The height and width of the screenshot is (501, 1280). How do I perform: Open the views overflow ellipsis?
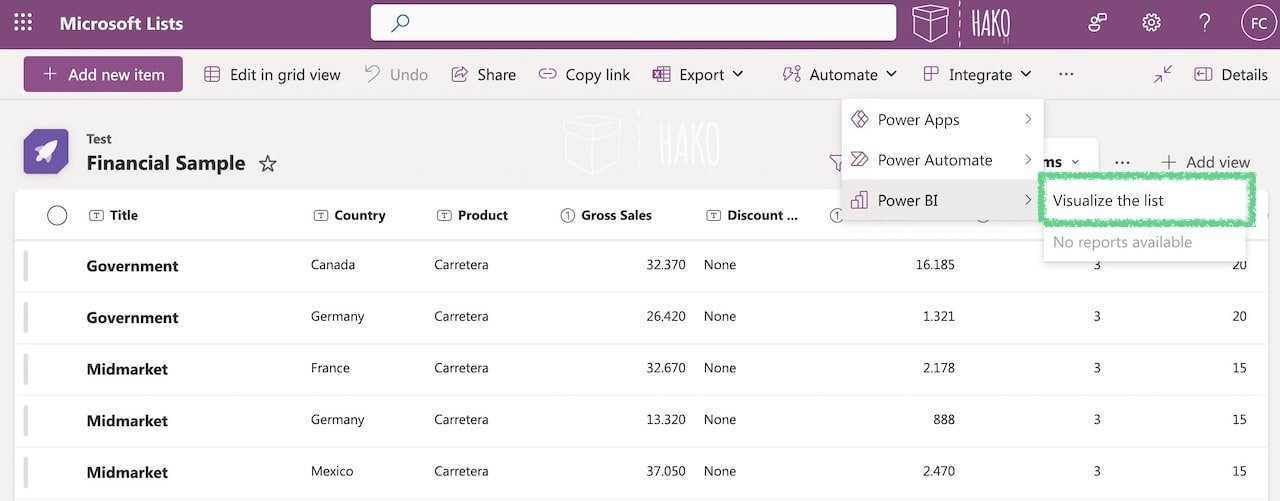[x=1122, y=162]
